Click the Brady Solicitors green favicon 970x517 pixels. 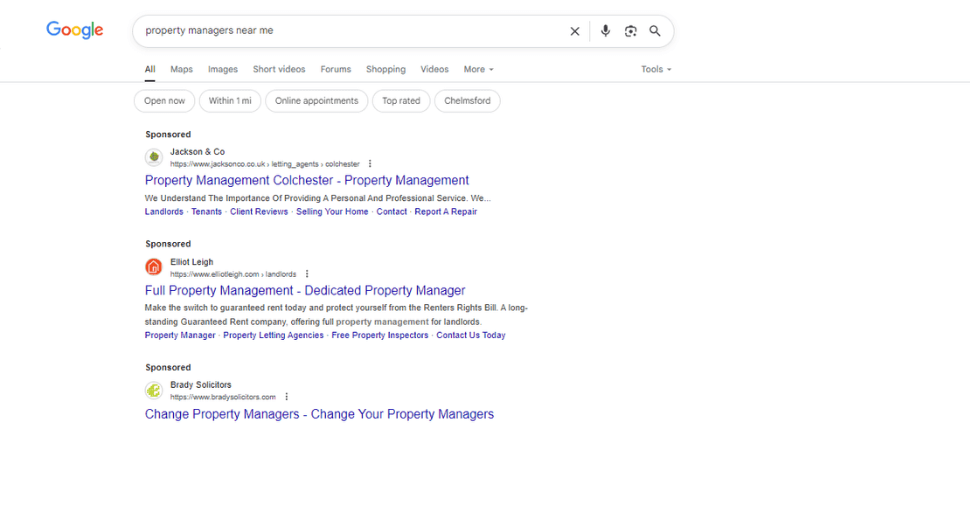click(x=154, y=390)
